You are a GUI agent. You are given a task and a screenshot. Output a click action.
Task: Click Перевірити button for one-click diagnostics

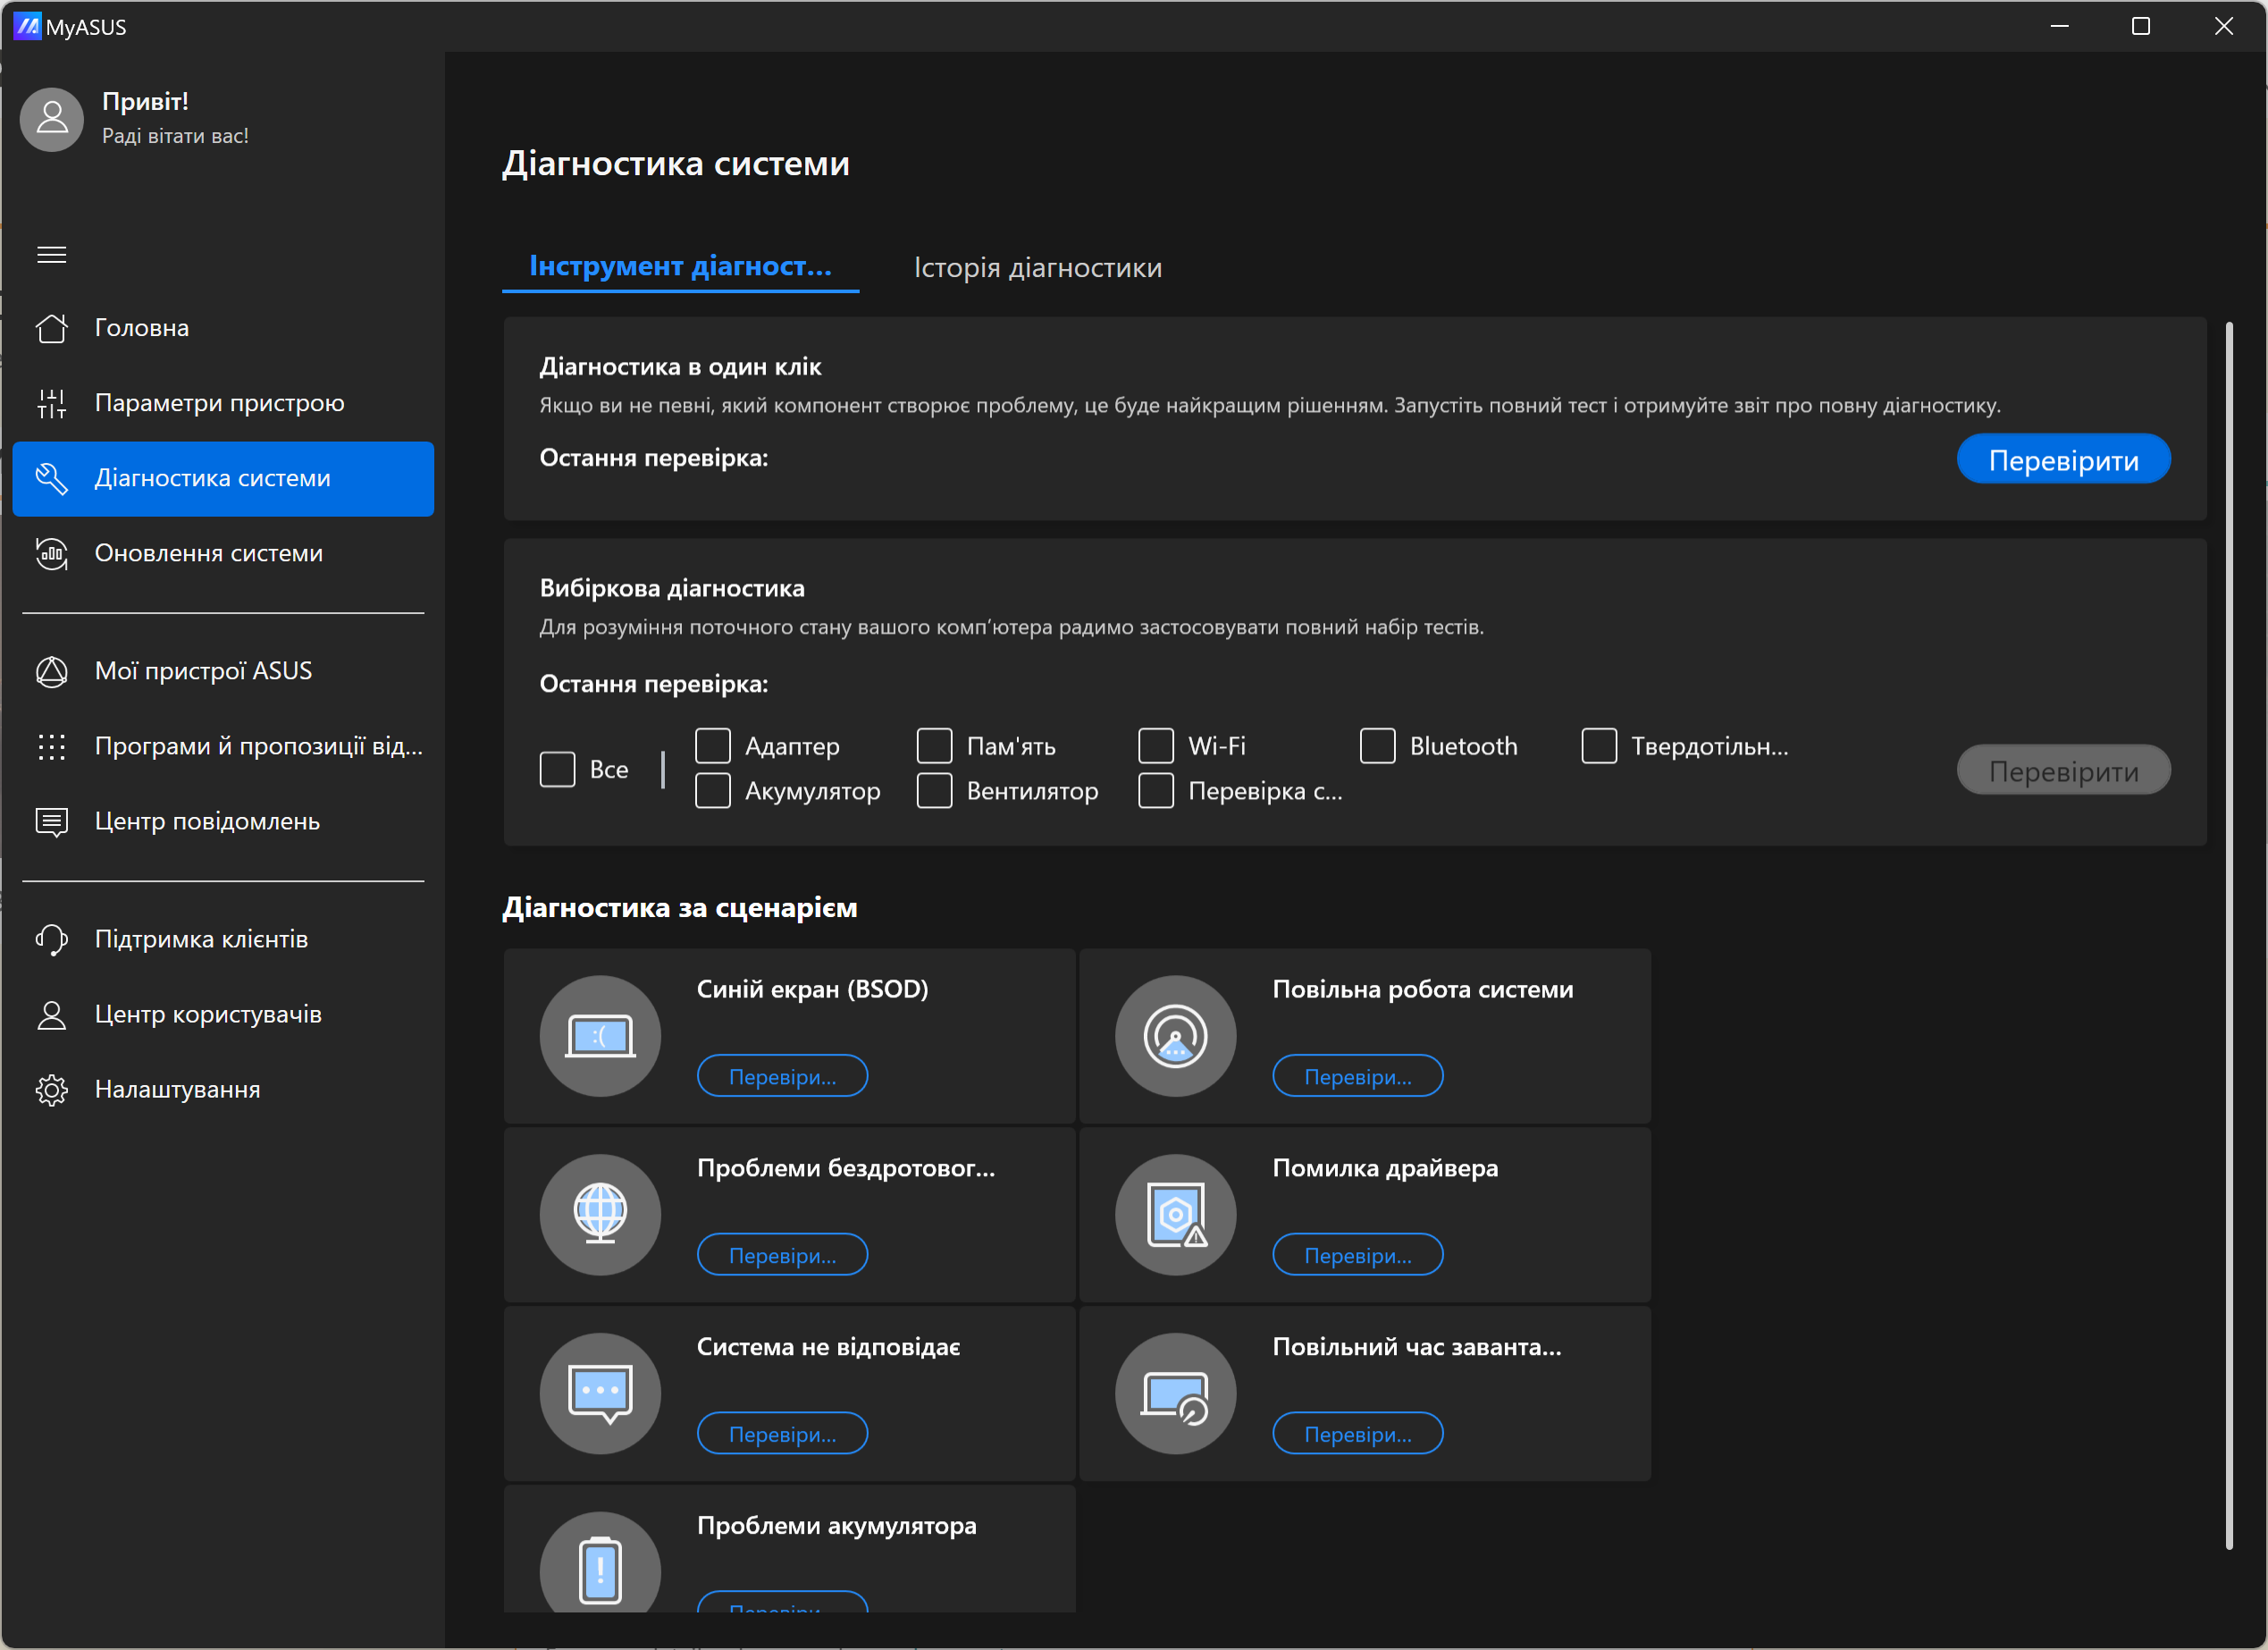click(2065, 459)
